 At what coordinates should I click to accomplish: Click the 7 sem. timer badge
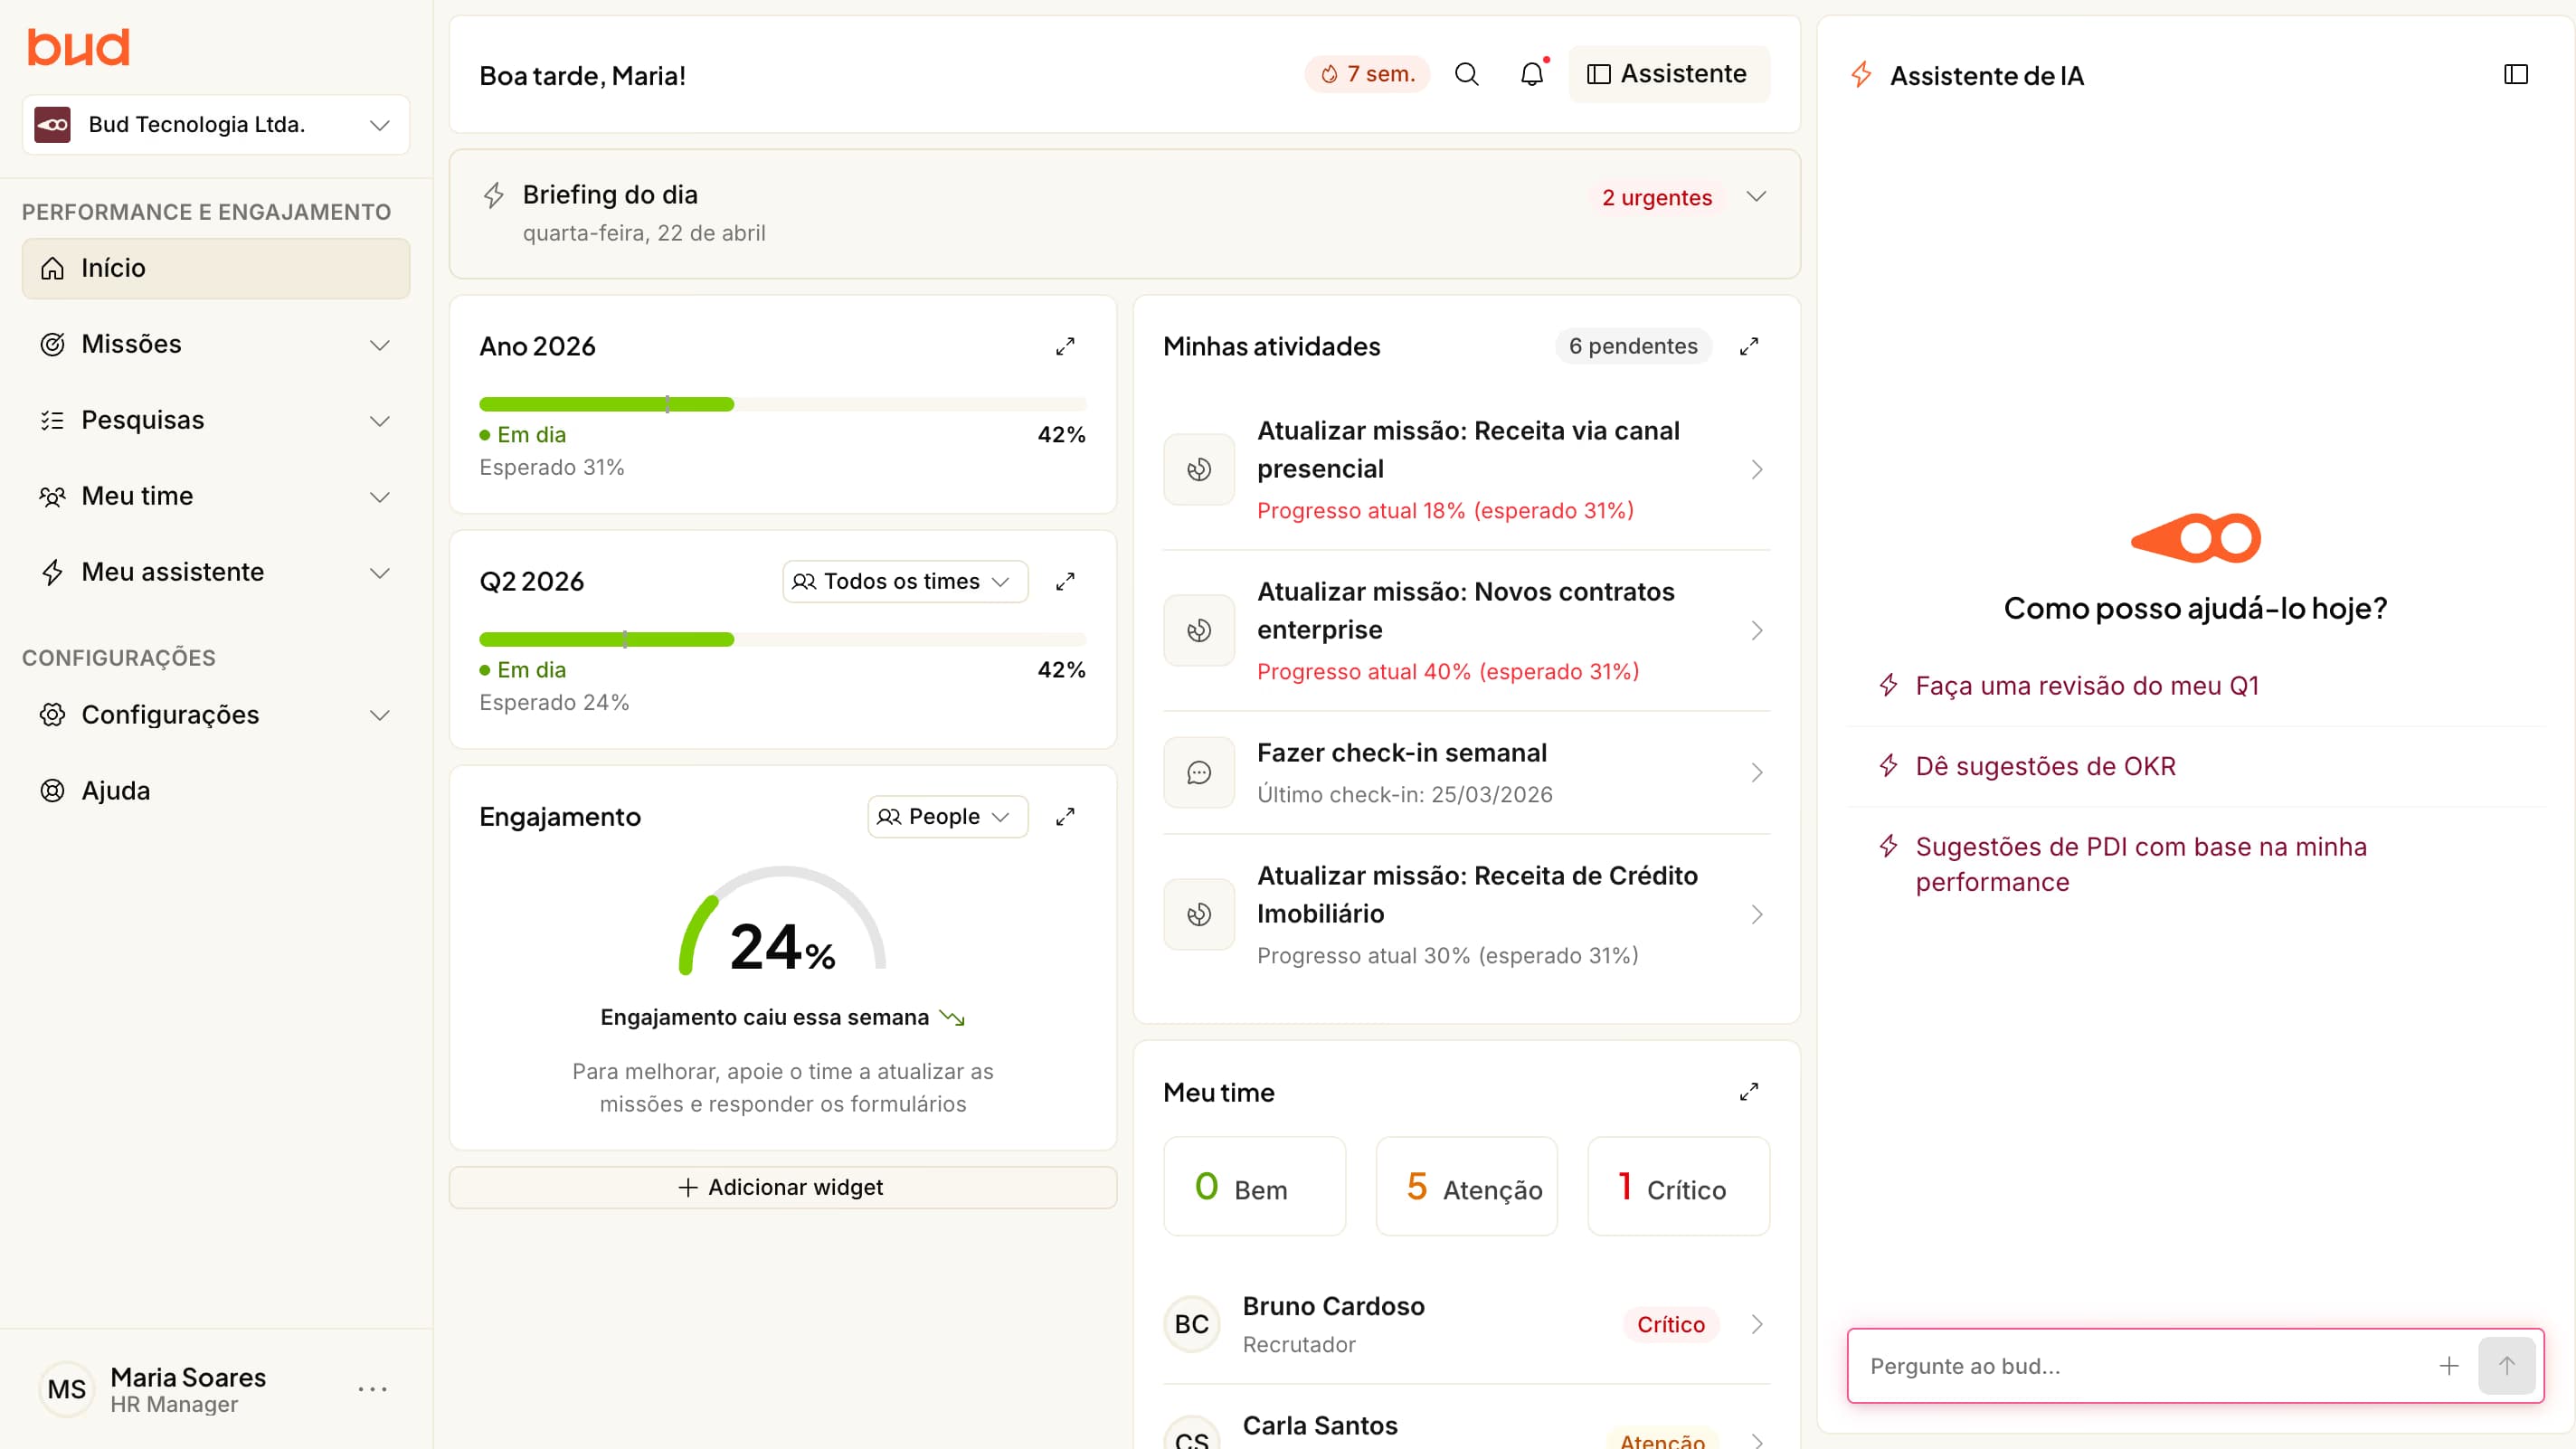click(1366, 73)
